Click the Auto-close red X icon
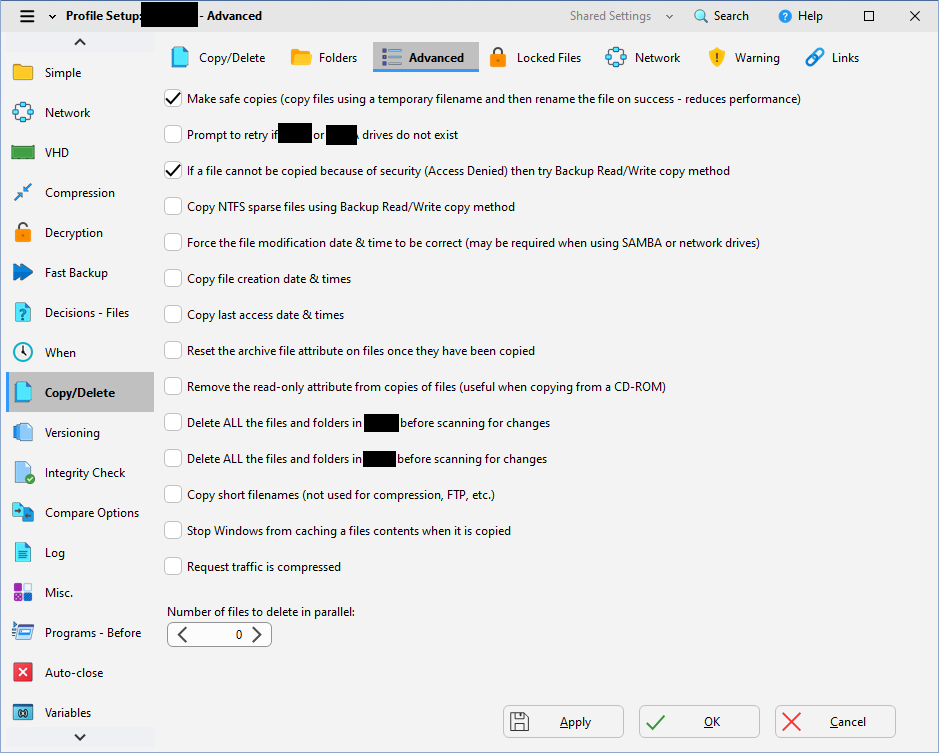Viewport: 939px width, 753px height. [23, 672]
